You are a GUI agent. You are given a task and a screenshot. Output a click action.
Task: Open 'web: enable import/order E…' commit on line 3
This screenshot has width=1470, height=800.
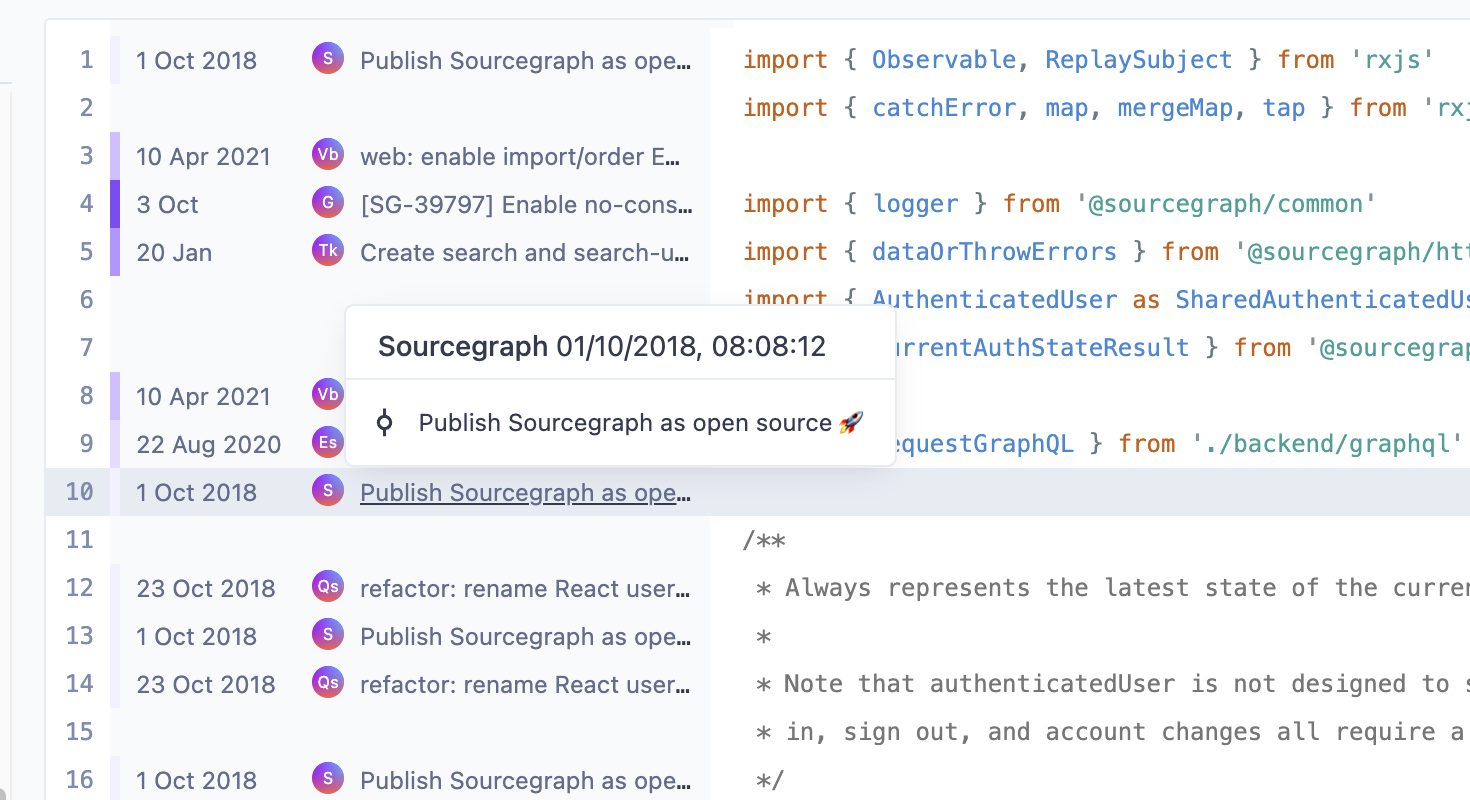pos(520,157)
